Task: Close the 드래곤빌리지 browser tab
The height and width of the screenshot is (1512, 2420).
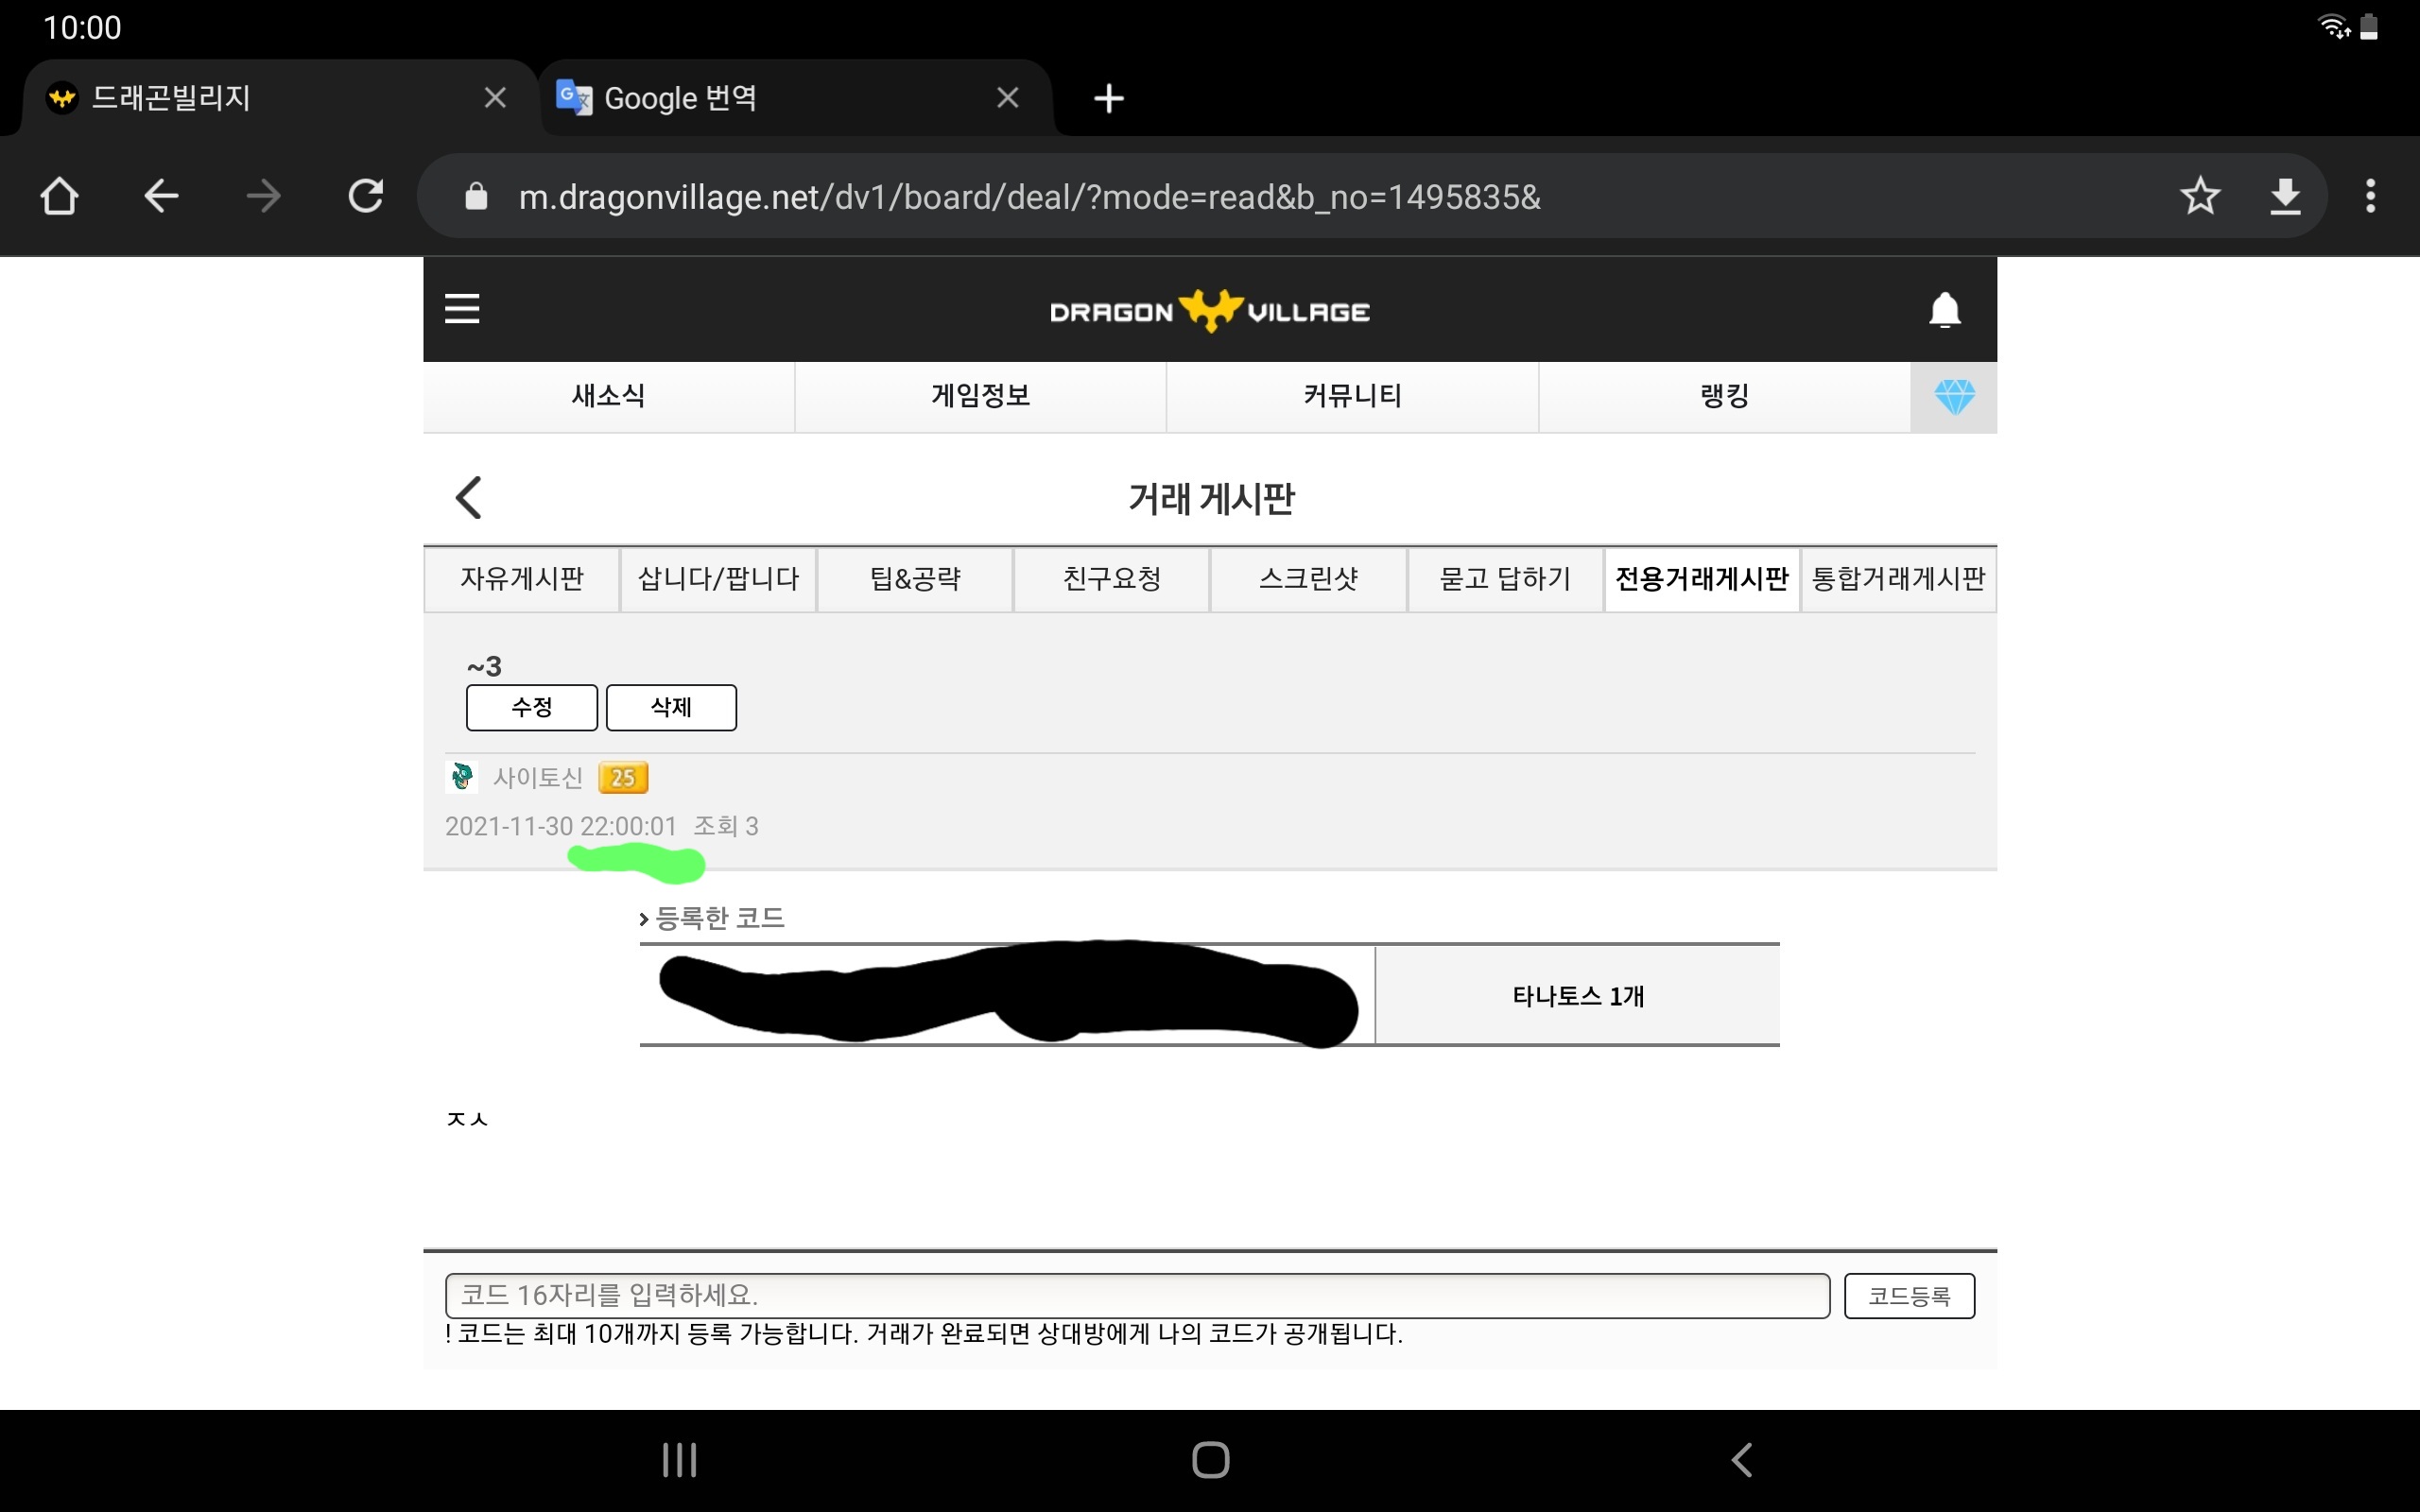Action: (x=495, y=98)
